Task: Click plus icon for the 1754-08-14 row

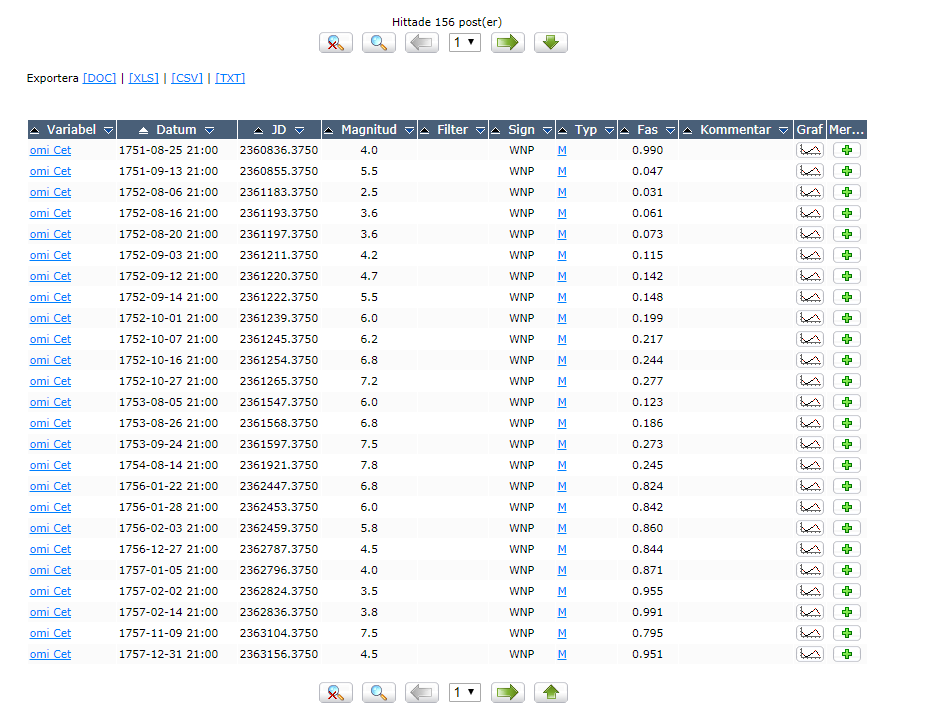Action: pos(847,465)
